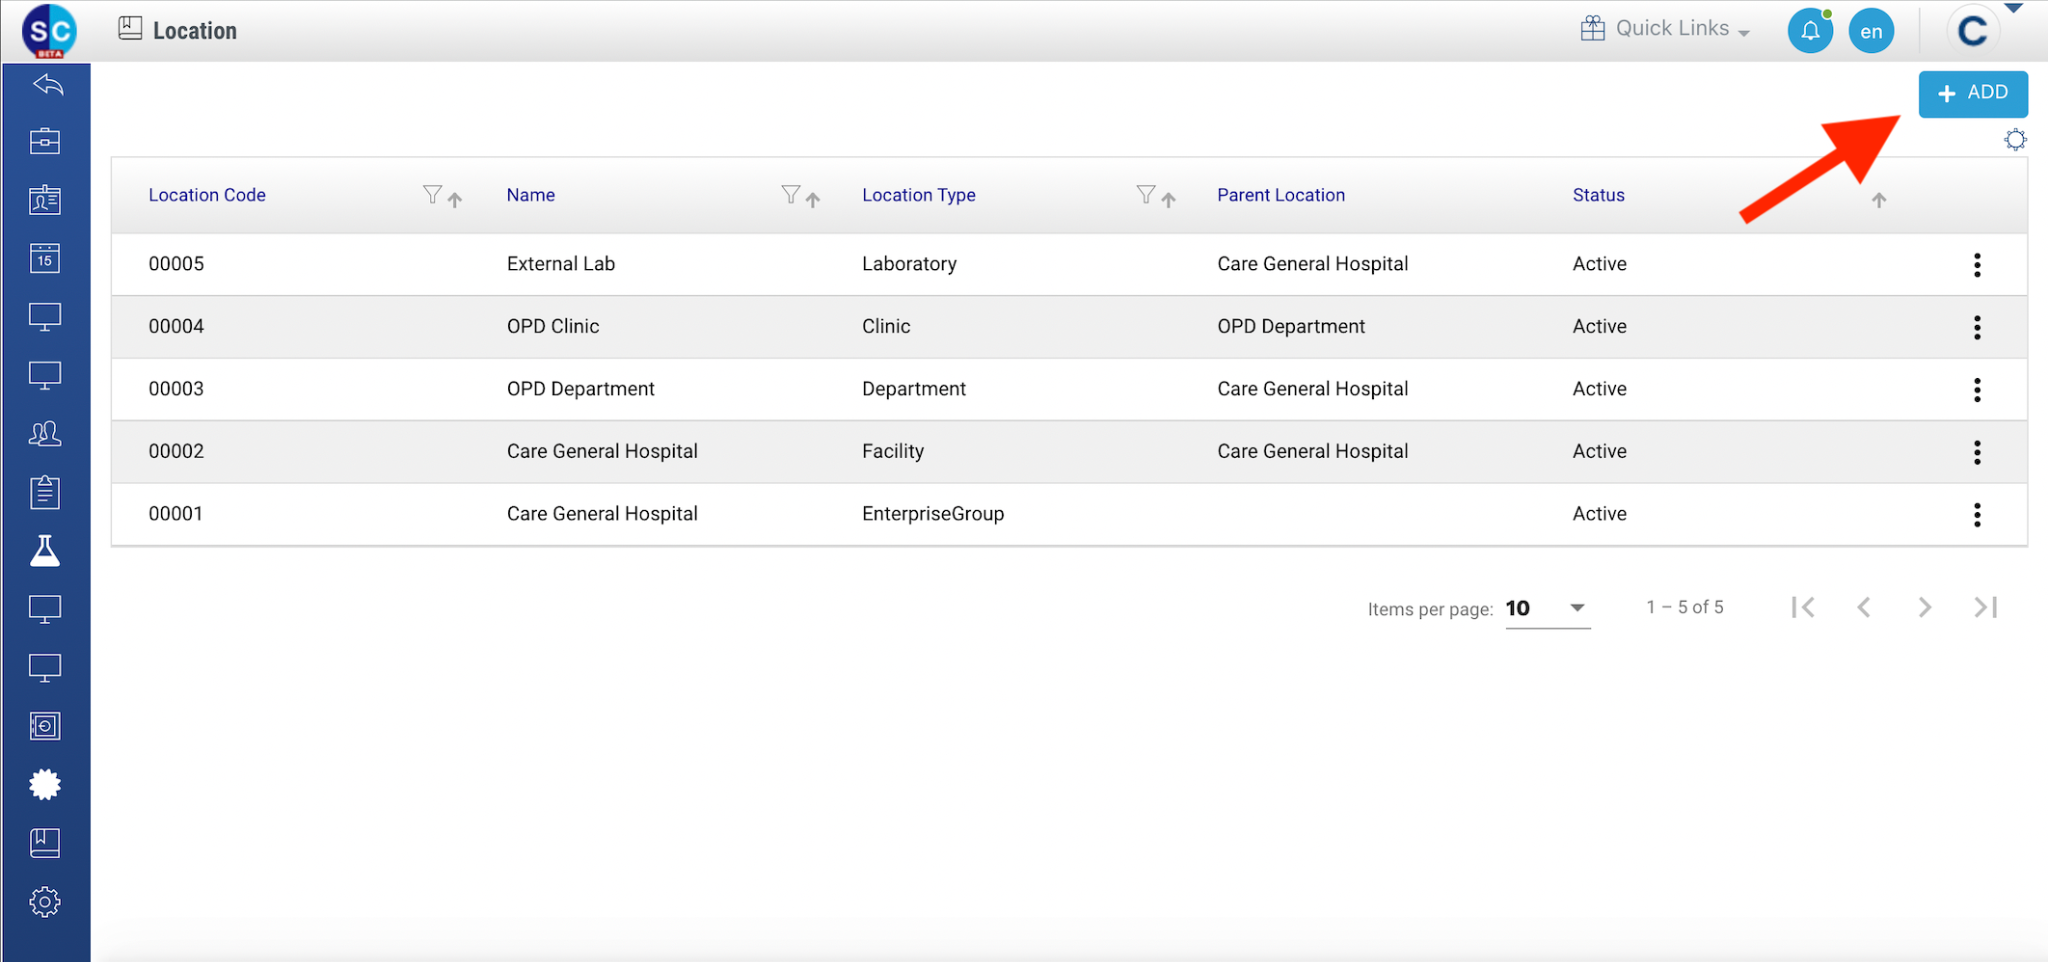Viewport: 2048px width, 962px height.
Task: Open the user profile dropdown arrow
Action: point(2014,9)
